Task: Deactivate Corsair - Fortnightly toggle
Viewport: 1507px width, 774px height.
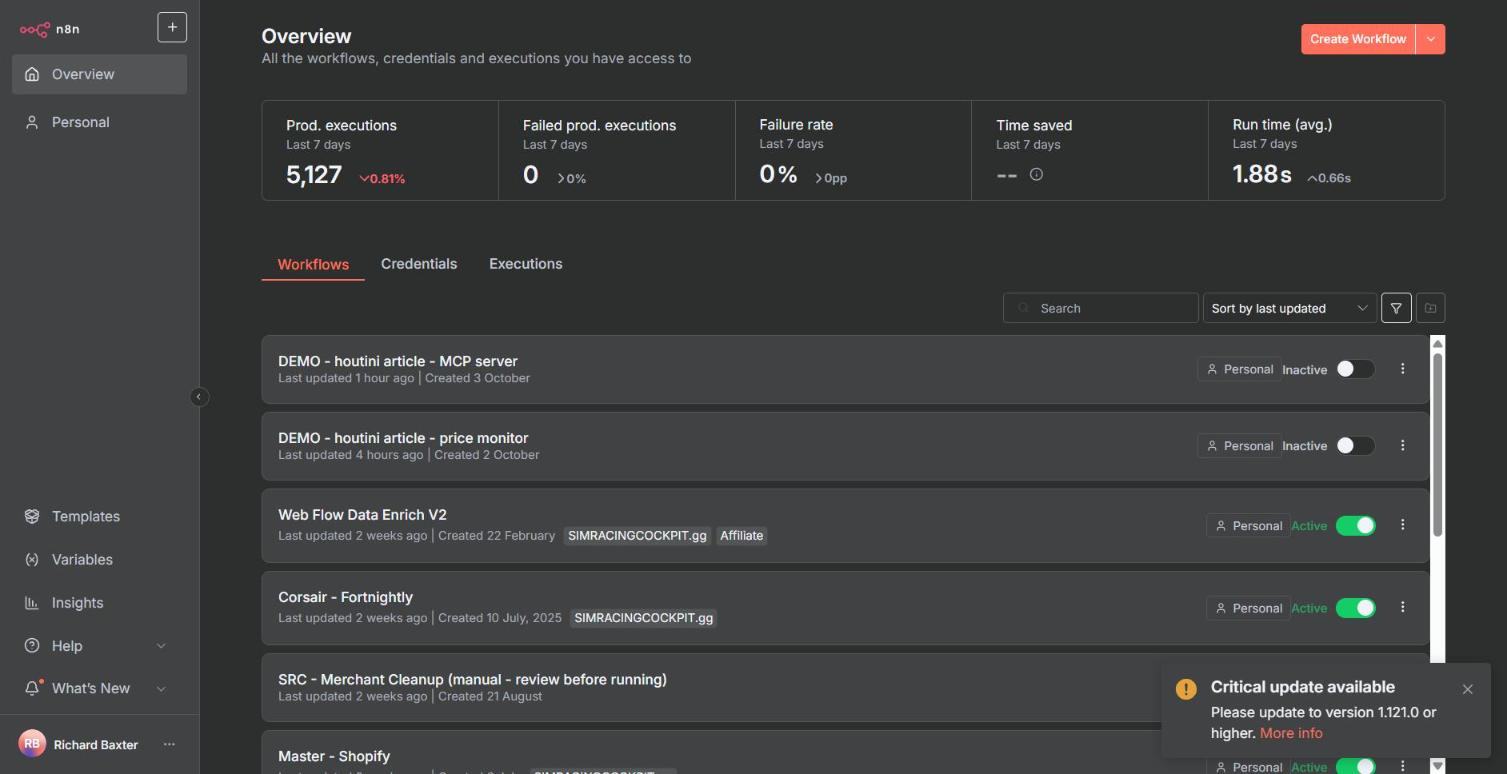Action: point(1355,608)
